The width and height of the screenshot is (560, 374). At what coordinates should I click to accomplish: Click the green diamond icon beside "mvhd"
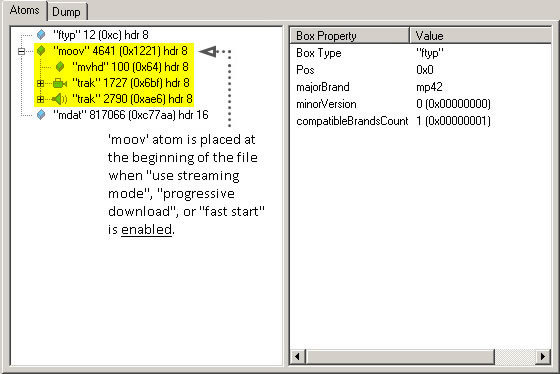point(60,66)
